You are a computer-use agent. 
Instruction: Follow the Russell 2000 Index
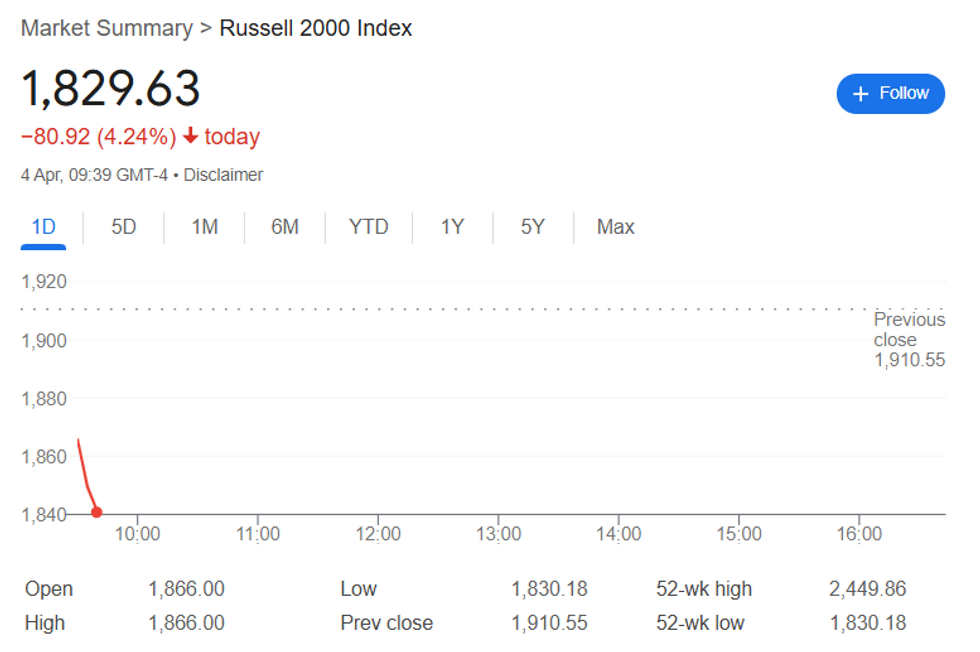(891, 94)
